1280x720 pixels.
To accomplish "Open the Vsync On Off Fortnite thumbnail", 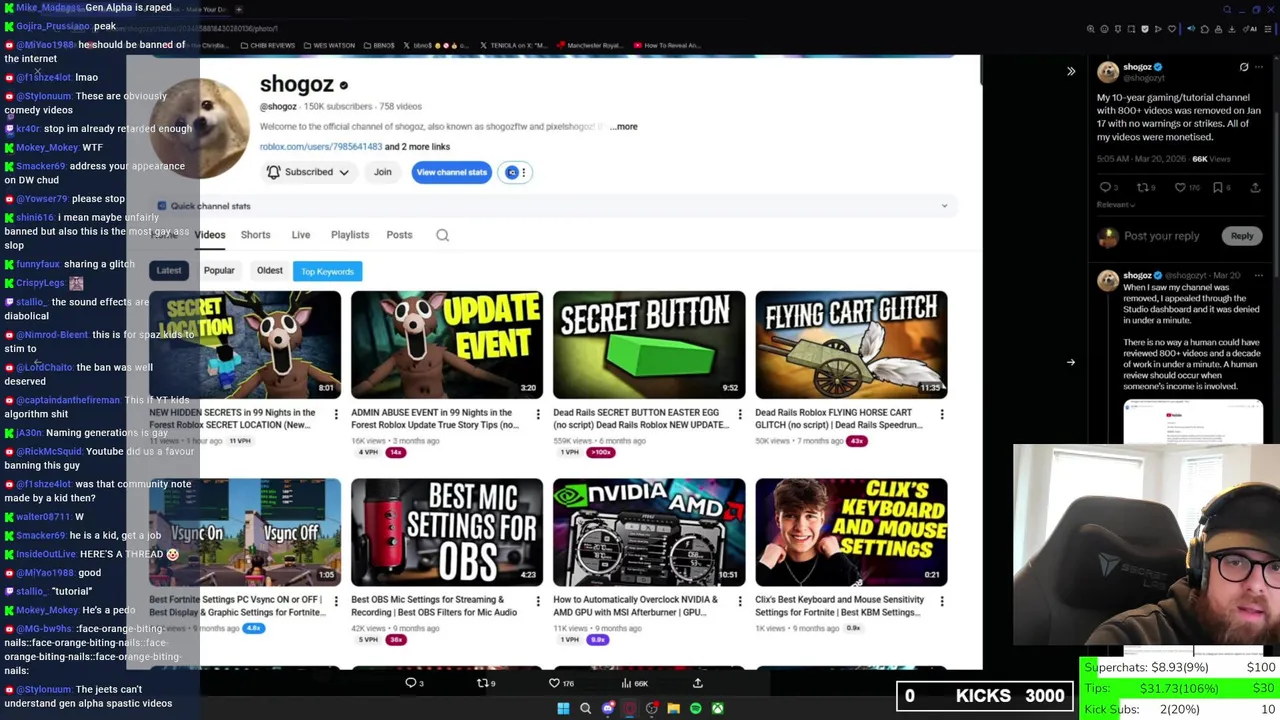I will click(x=245, y=532).
